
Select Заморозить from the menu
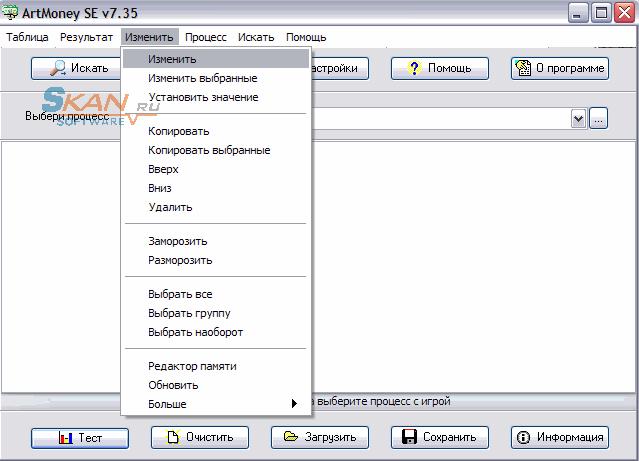[178, 241]
